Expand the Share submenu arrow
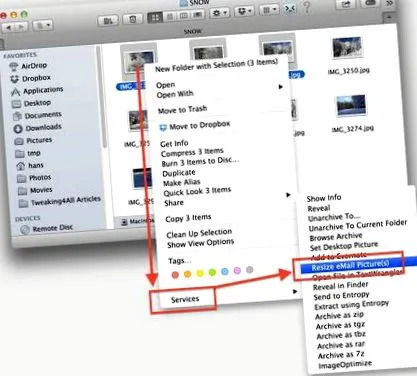 point(288,195)
